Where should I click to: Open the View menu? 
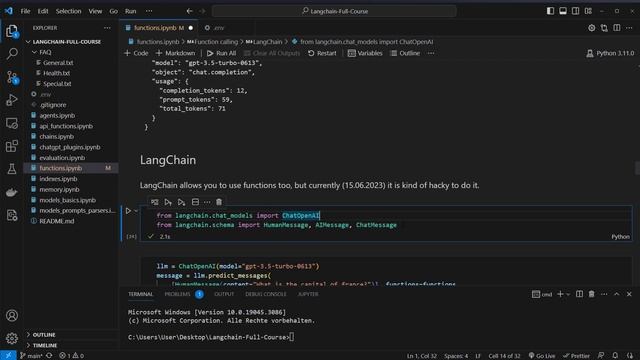(95, 11)
